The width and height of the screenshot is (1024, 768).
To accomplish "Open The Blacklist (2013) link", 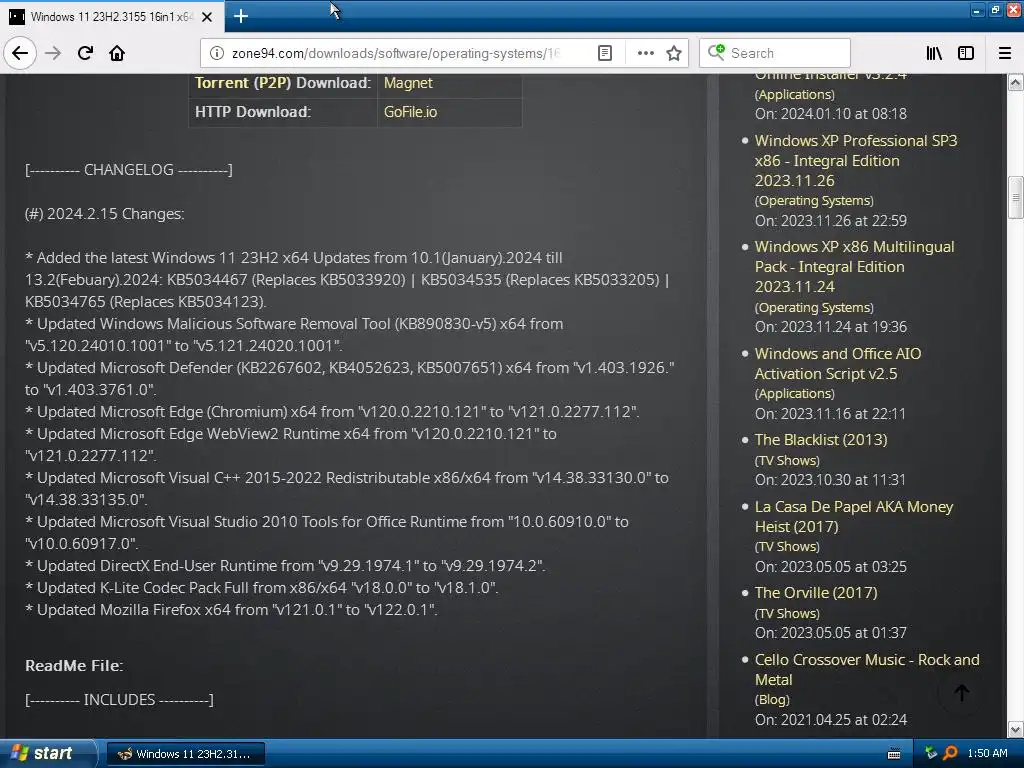I will coord(821,440).
